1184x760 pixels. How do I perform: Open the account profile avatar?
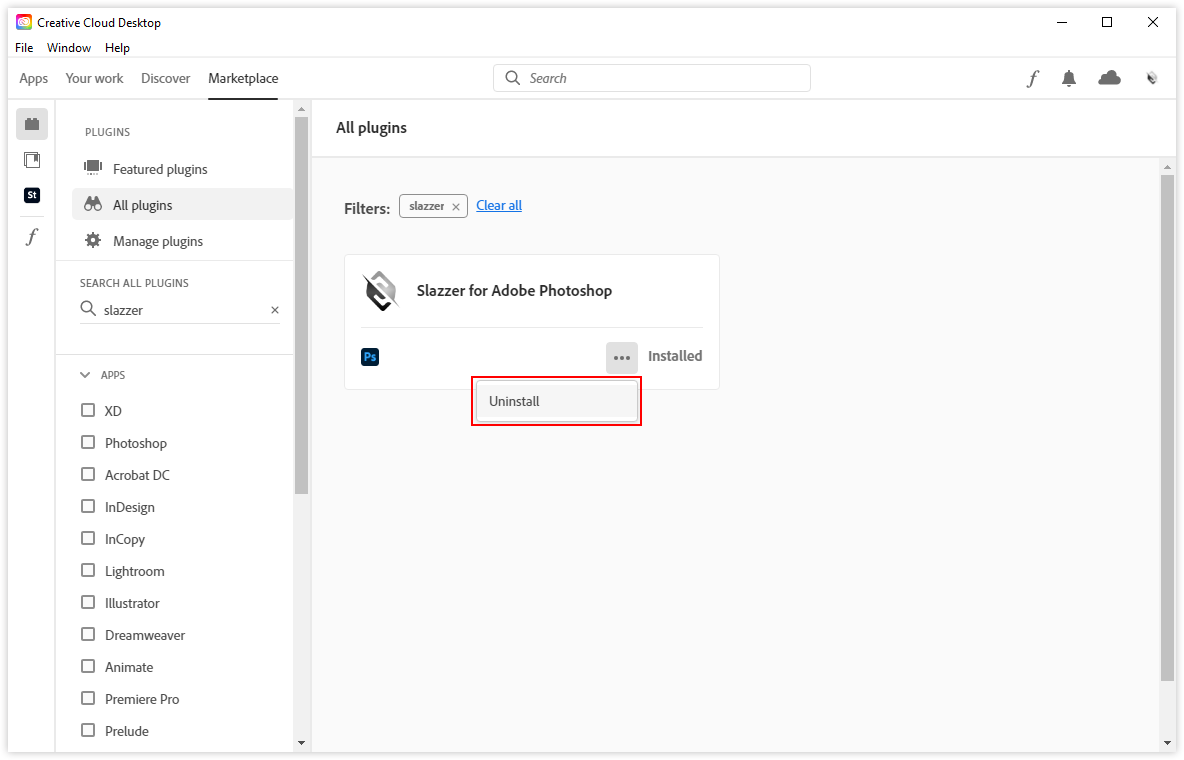coord(1152,78)
